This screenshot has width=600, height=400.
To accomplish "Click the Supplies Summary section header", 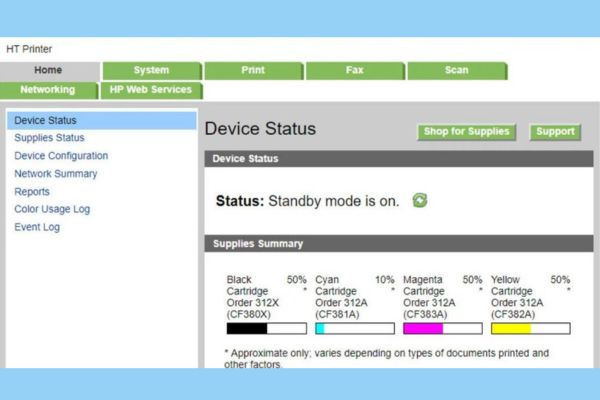I will 399,244.
